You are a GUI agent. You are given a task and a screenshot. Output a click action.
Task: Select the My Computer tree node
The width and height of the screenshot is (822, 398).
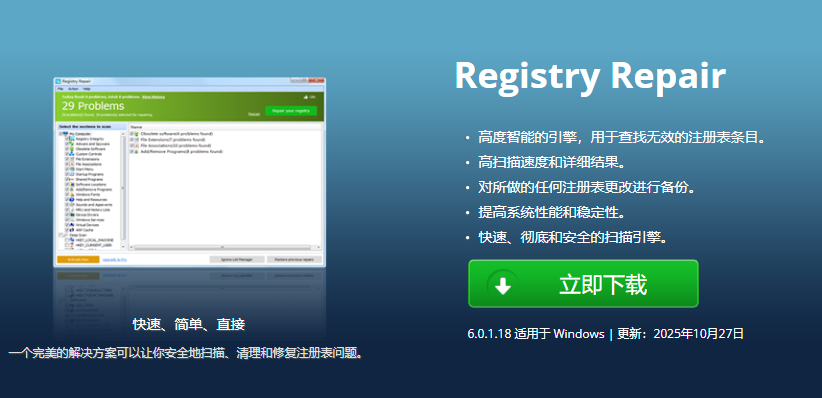[x=80, y=134]
